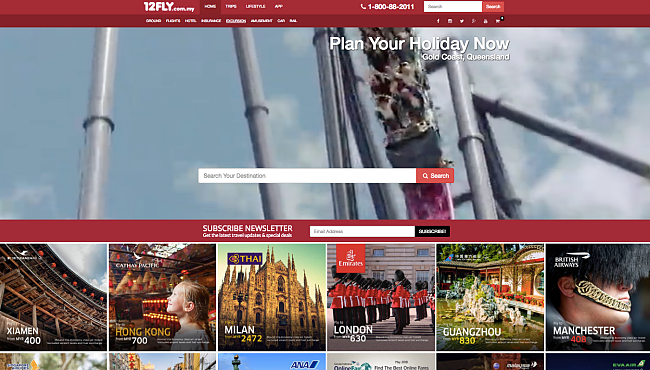Open the APP menu item
650x370 pixels.
[x=279, y=7]
